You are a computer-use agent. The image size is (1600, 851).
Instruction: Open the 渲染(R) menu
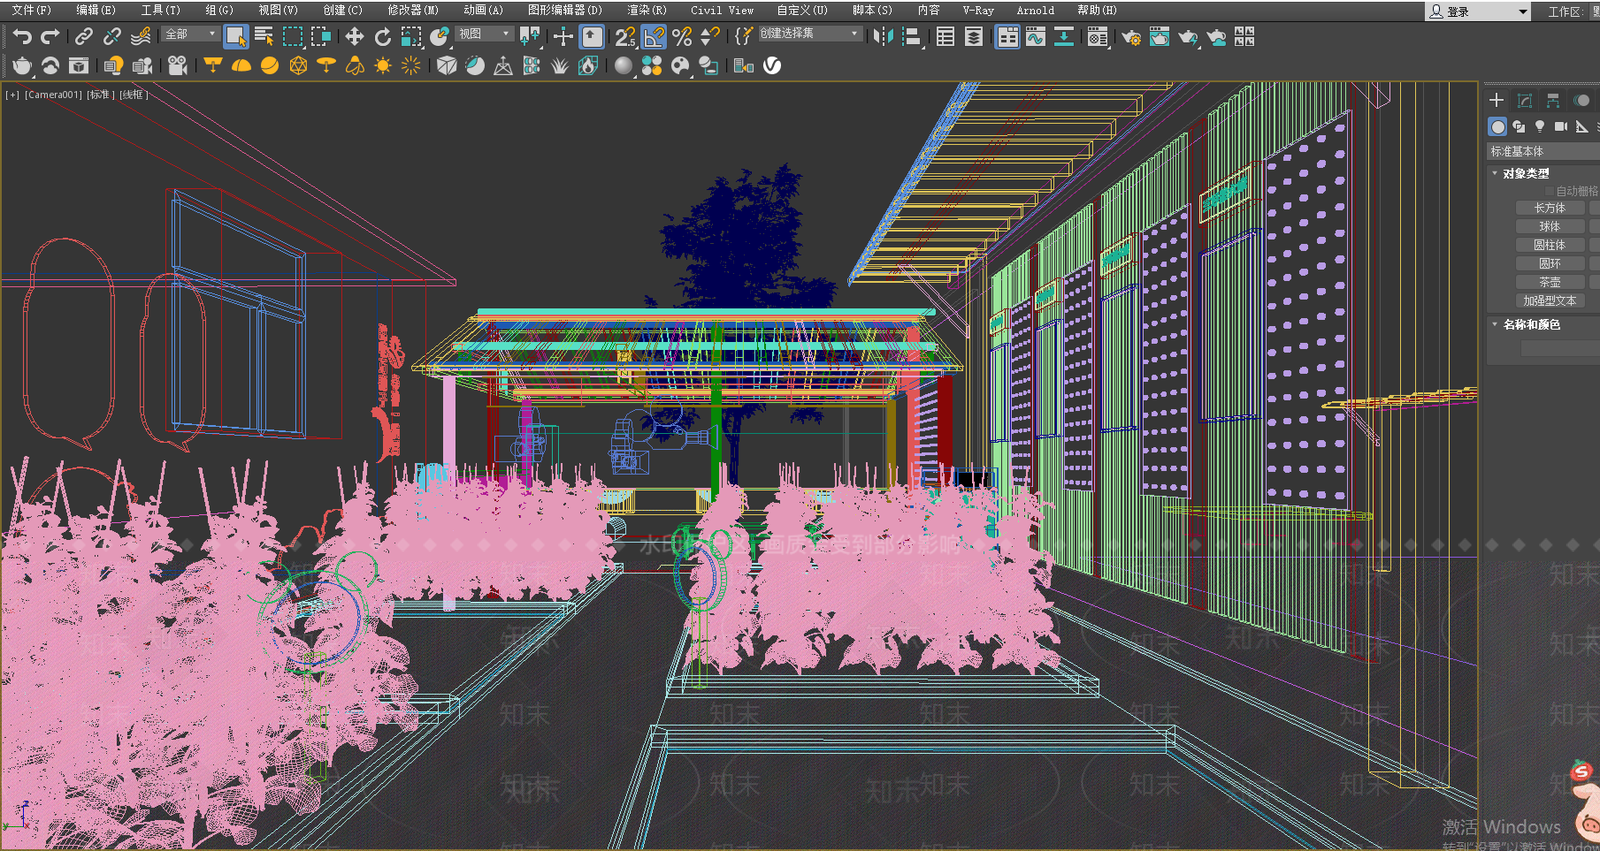pos(646,10)
